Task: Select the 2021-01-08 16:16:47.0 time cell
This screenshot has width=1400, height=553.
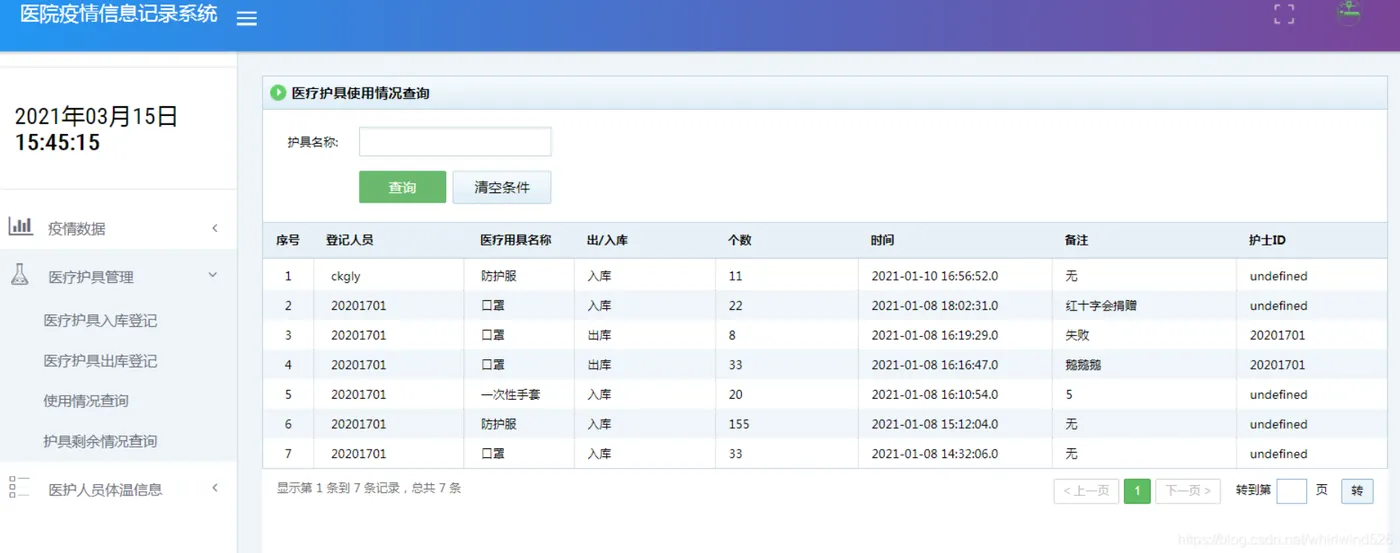Action: point(935,365)
